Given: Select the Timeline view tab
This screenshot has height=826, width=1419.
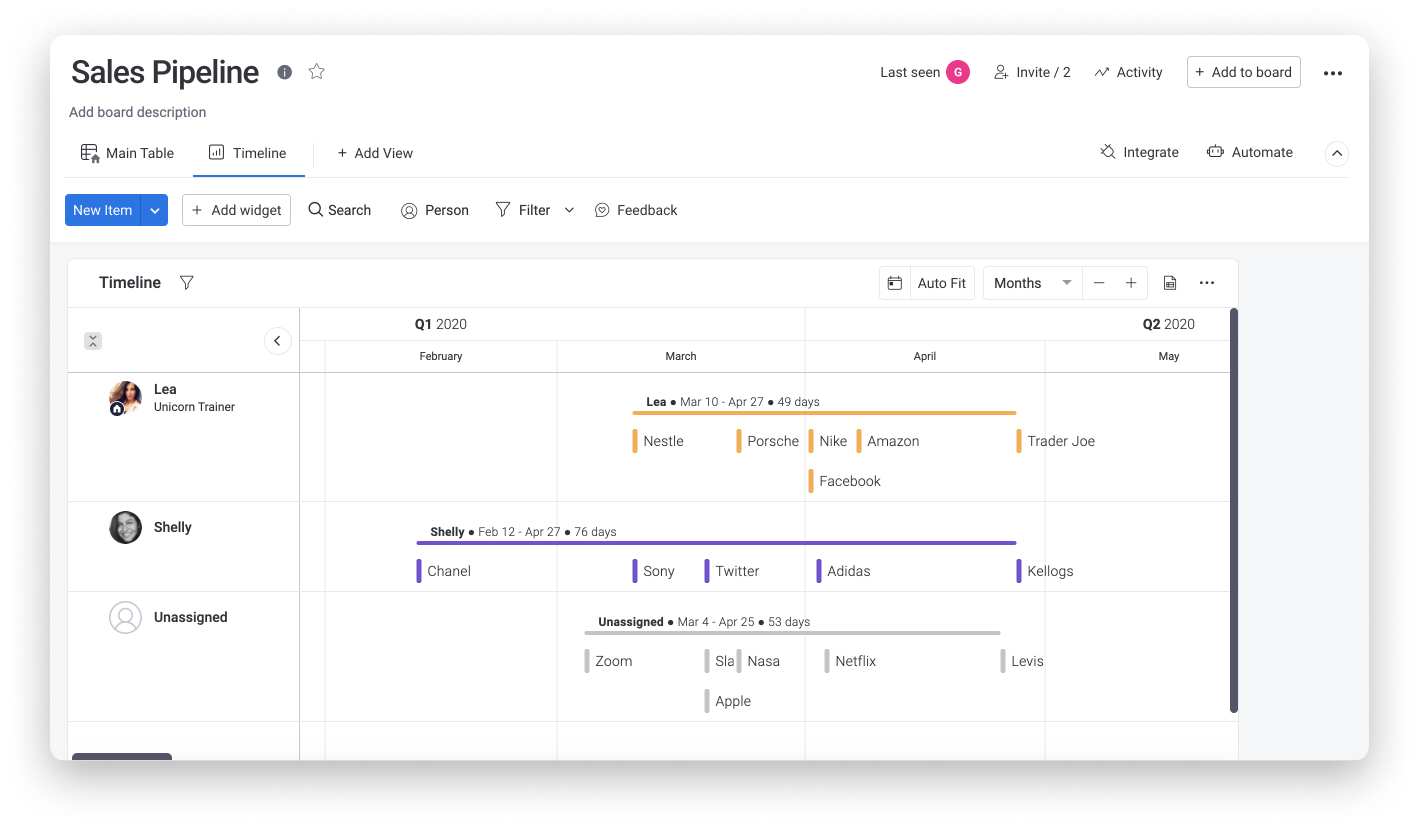Looking at the screenshot, I should (248, 153).
